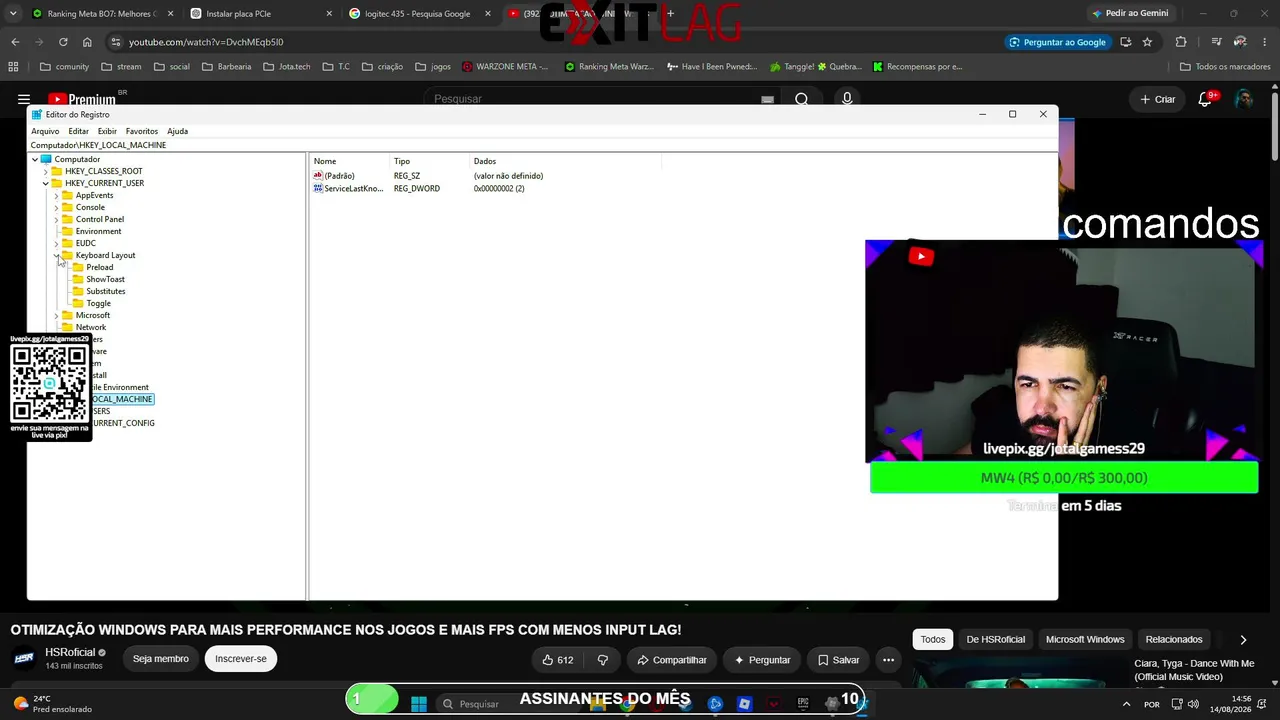Save the video with Salvar button
This screenshot has height=720, width=1280.
tap(838, 660)
